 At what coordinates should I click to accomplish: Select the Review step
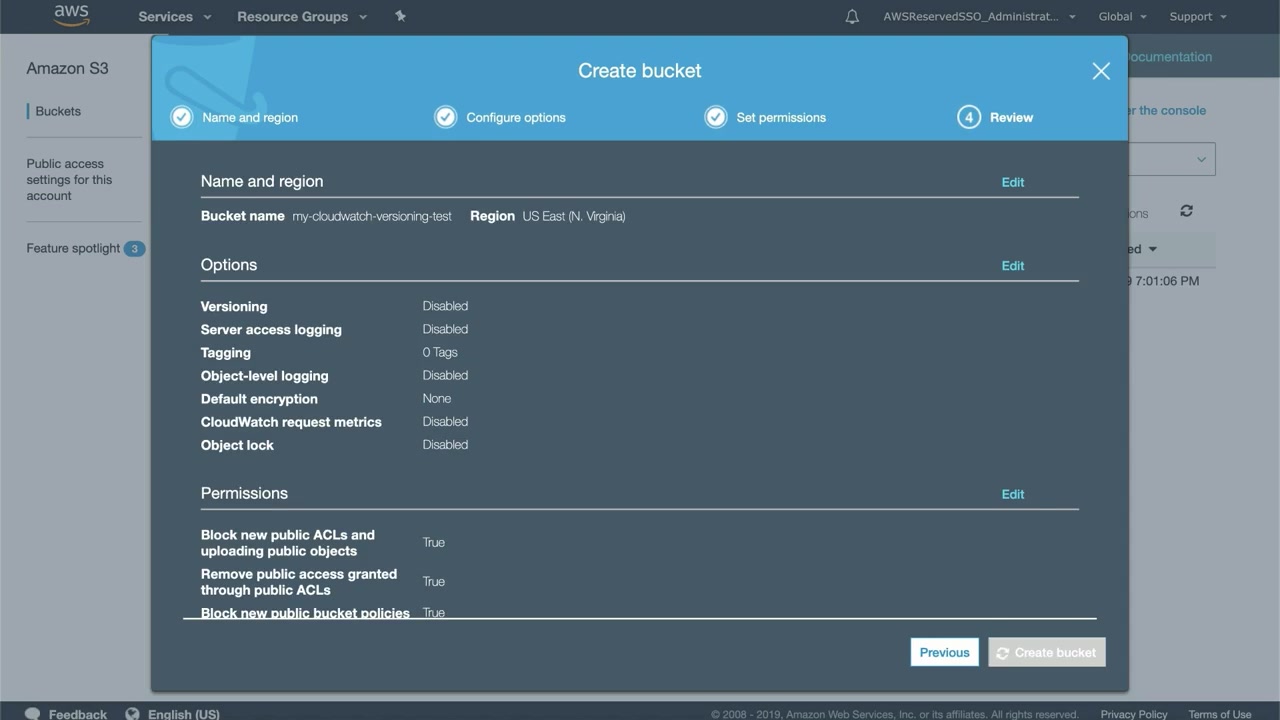pos(1011,117)
